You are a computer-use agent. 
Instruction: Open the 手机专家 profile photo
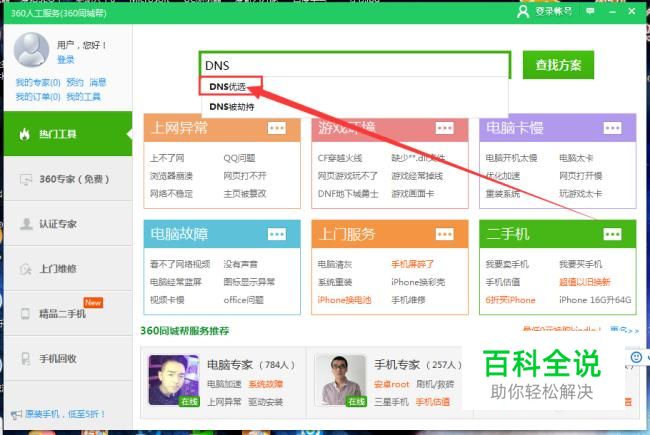[341, 380]
